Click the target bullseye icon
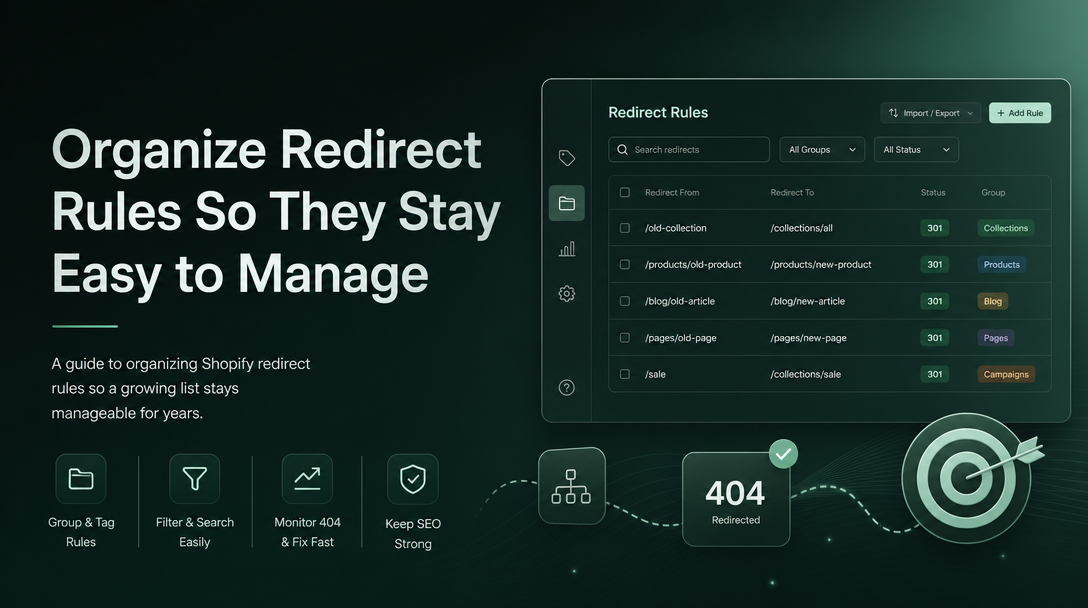 967,478
